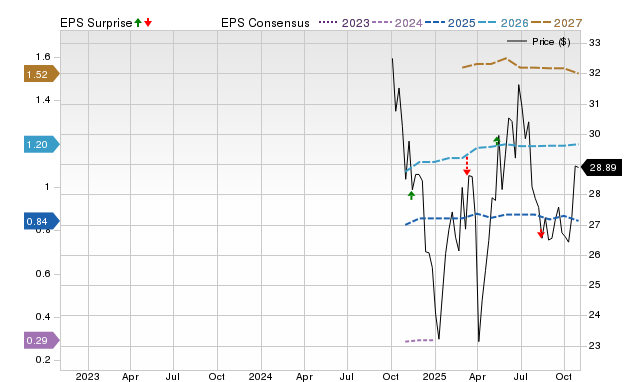Click the EPS Consensus legend title
Viewport: 640px width, 382px height.
pos(265,23)
